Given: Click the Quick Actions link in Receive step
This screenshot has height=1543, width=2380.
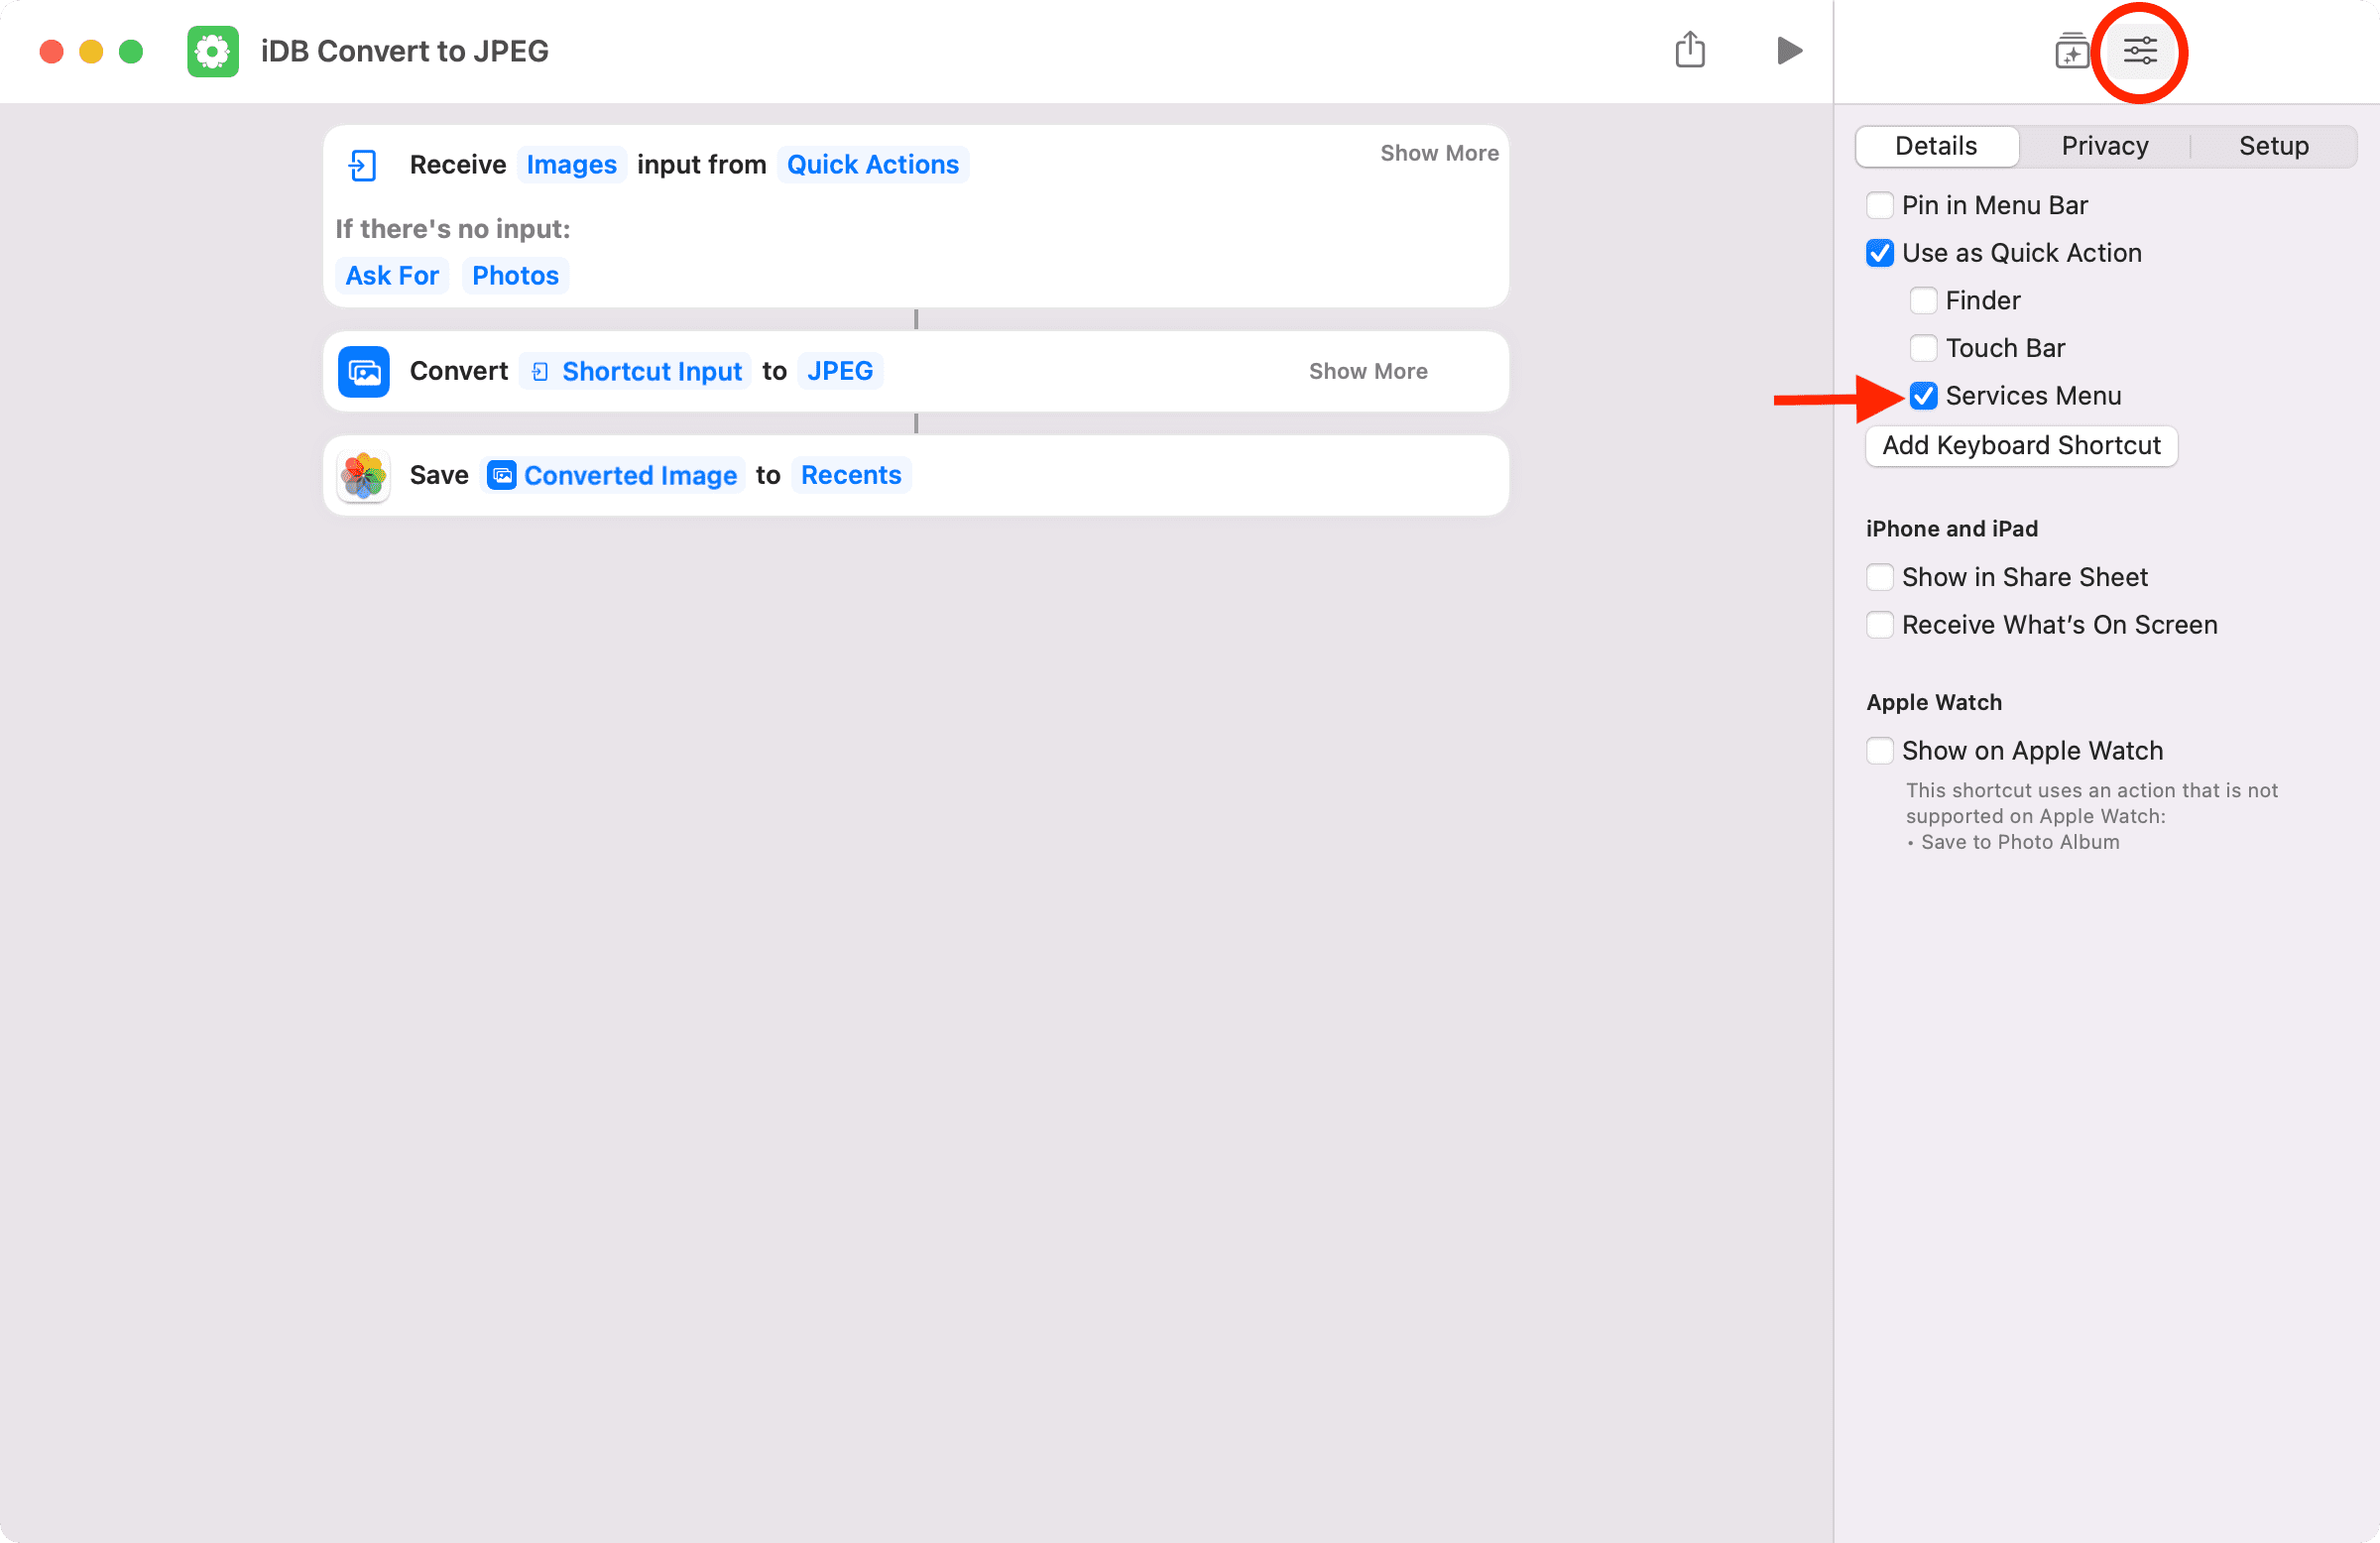Looking at the screenshot, I should [873, 163].
